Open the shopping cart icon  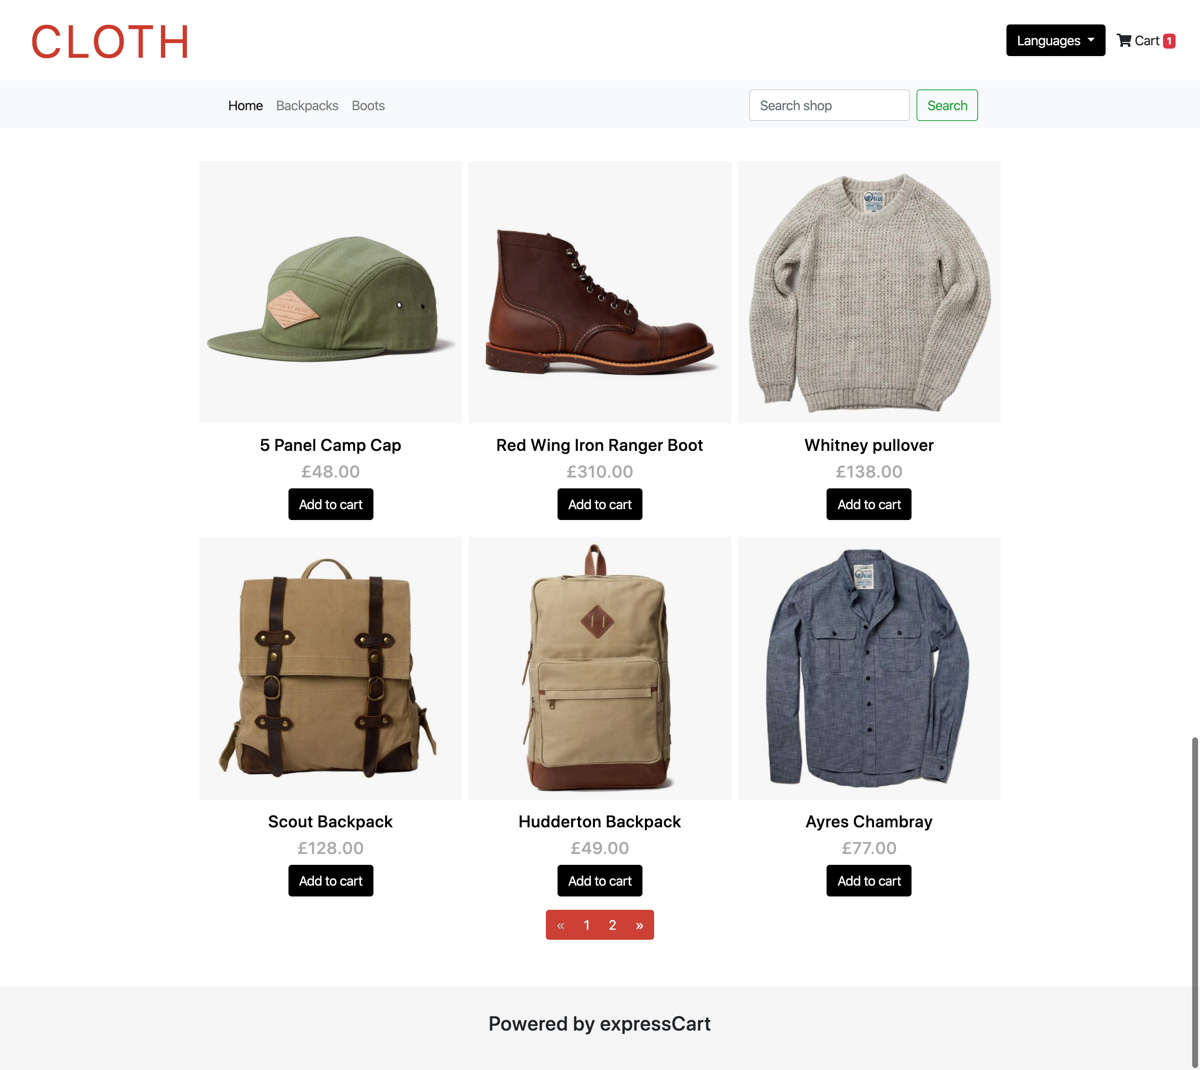1124,41
